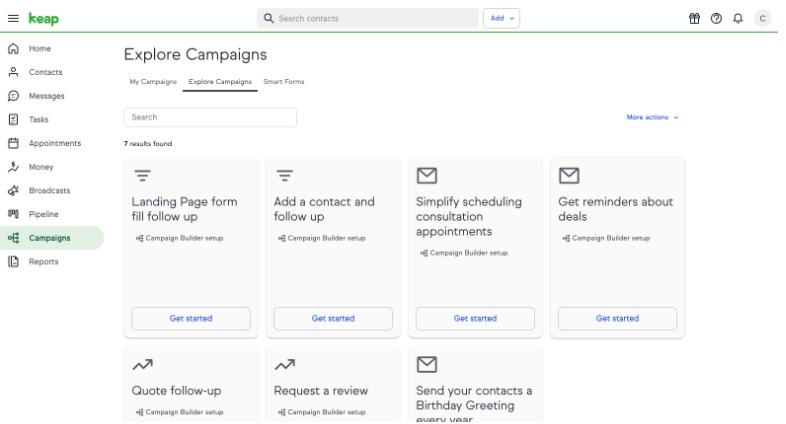This screenshot has width=786, height=424.
Task: Open the user profile avatar
Action: pyautogui.click(x=764, y=18)
